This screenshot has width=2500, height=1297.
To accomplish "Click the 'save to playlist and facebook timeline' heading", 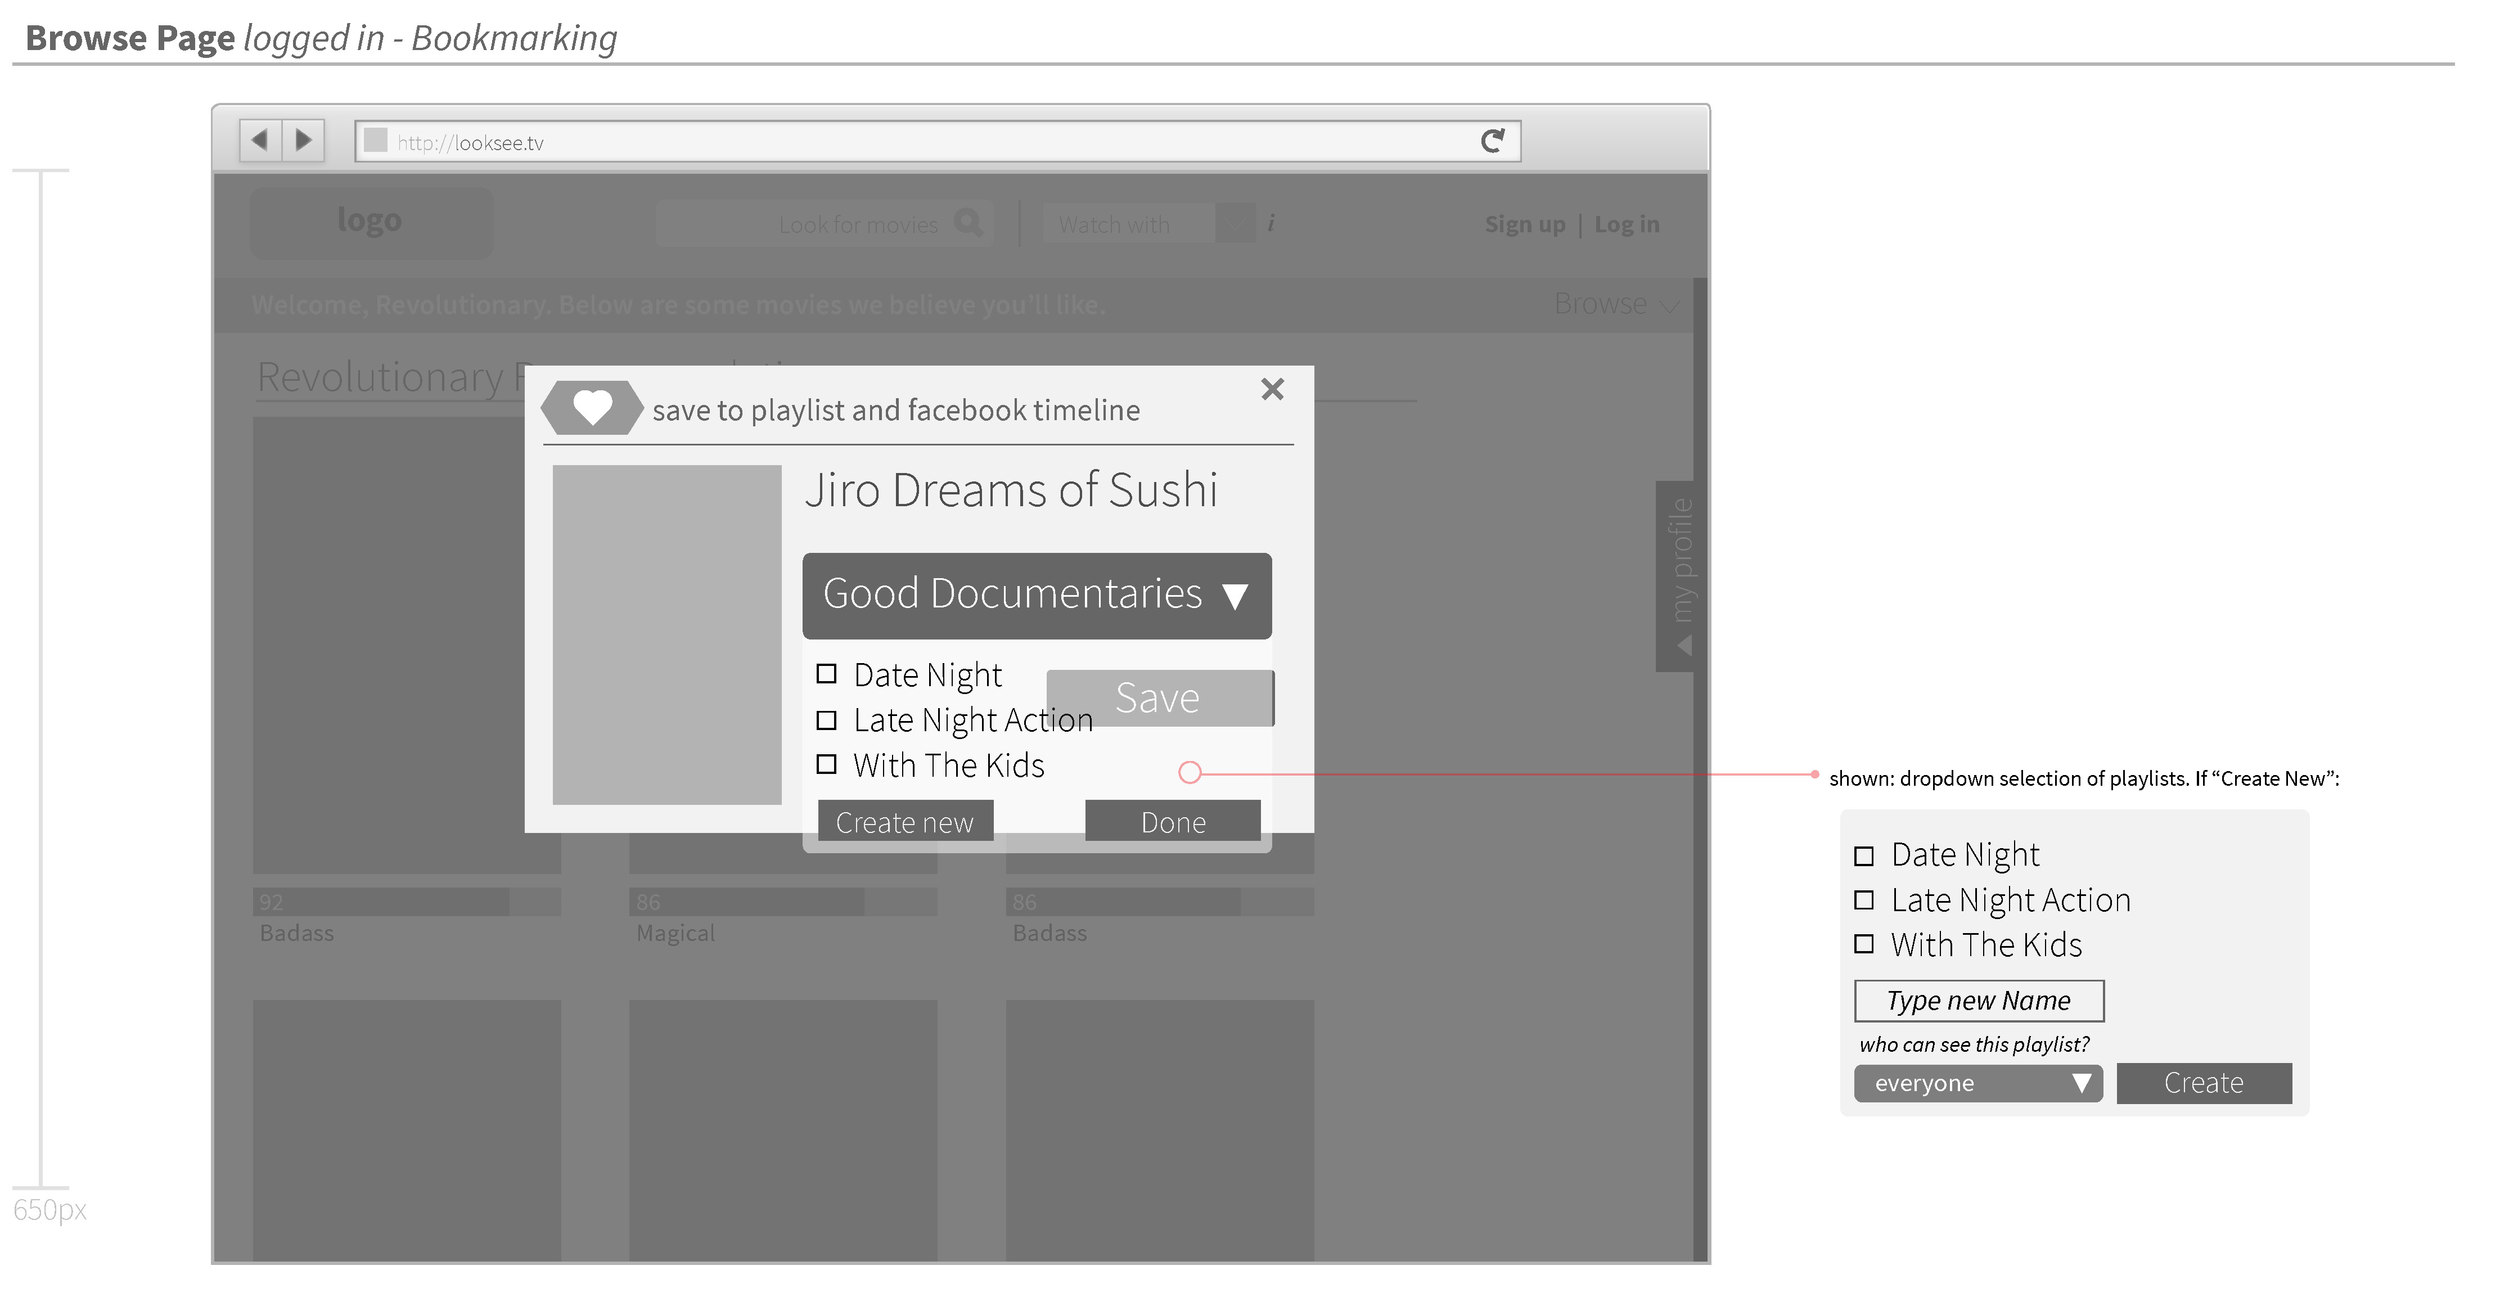I will pos(896,410).
